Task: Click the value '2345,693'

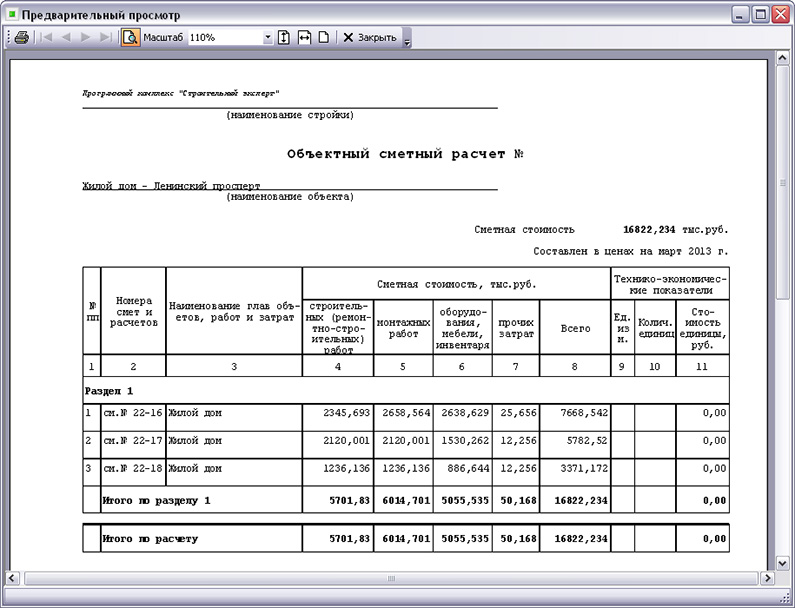Action: 347,413
